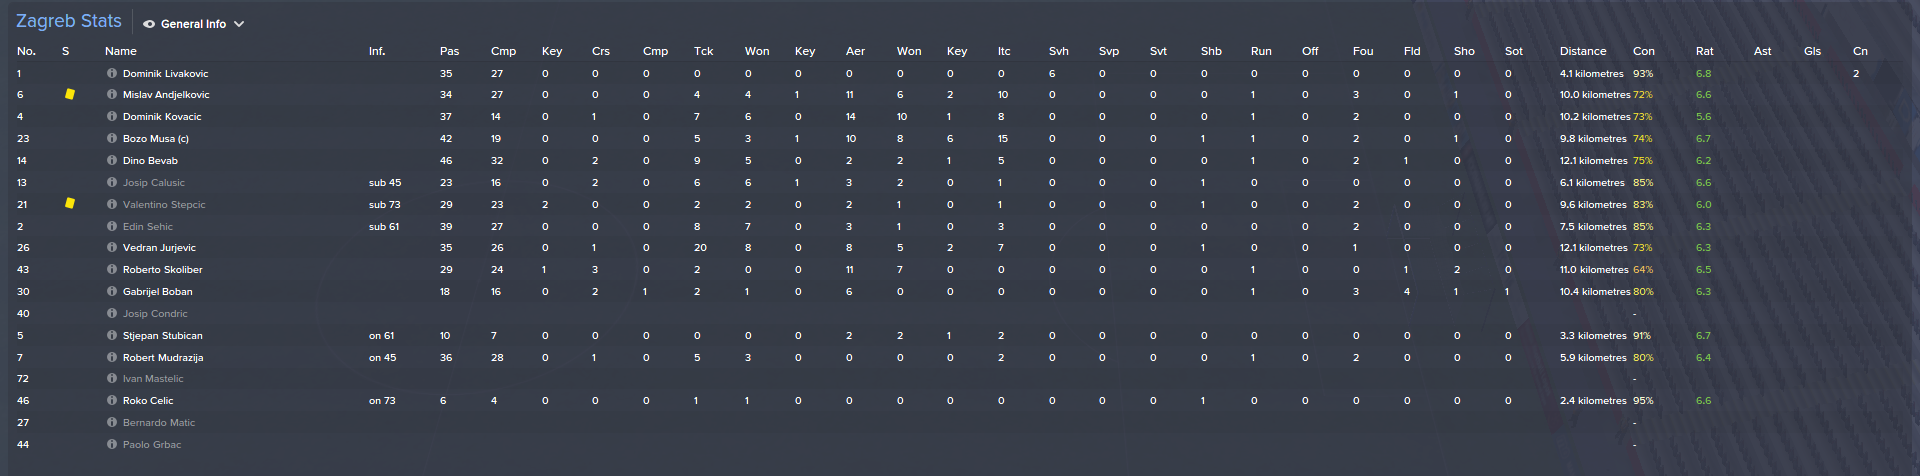Open the General Info view dropdown
Image resolution: width=1920 pixels, height=476 pixels.
click(x=194, y=24)
